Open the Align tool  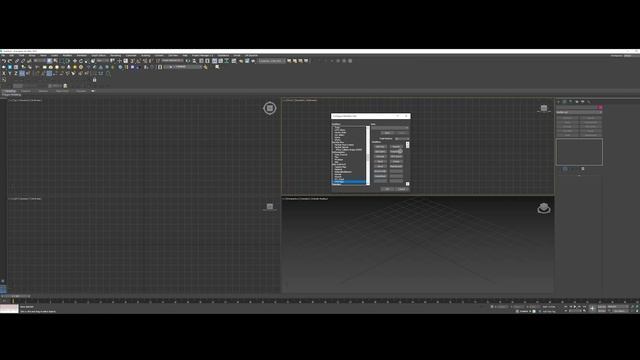click(194, 61)
